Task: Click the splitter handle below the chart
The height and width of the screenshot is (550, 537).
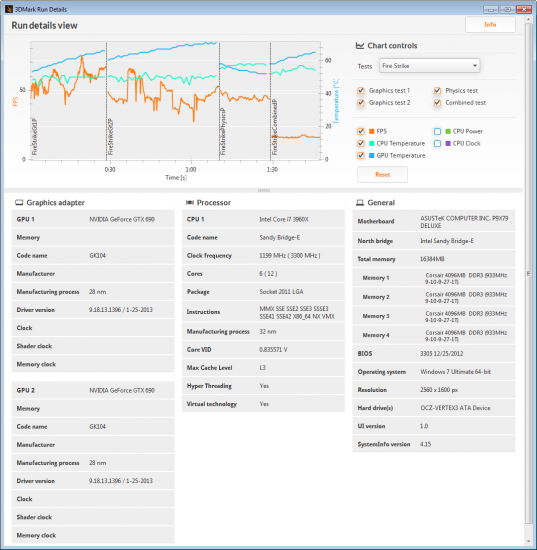Action: point(264,190)
